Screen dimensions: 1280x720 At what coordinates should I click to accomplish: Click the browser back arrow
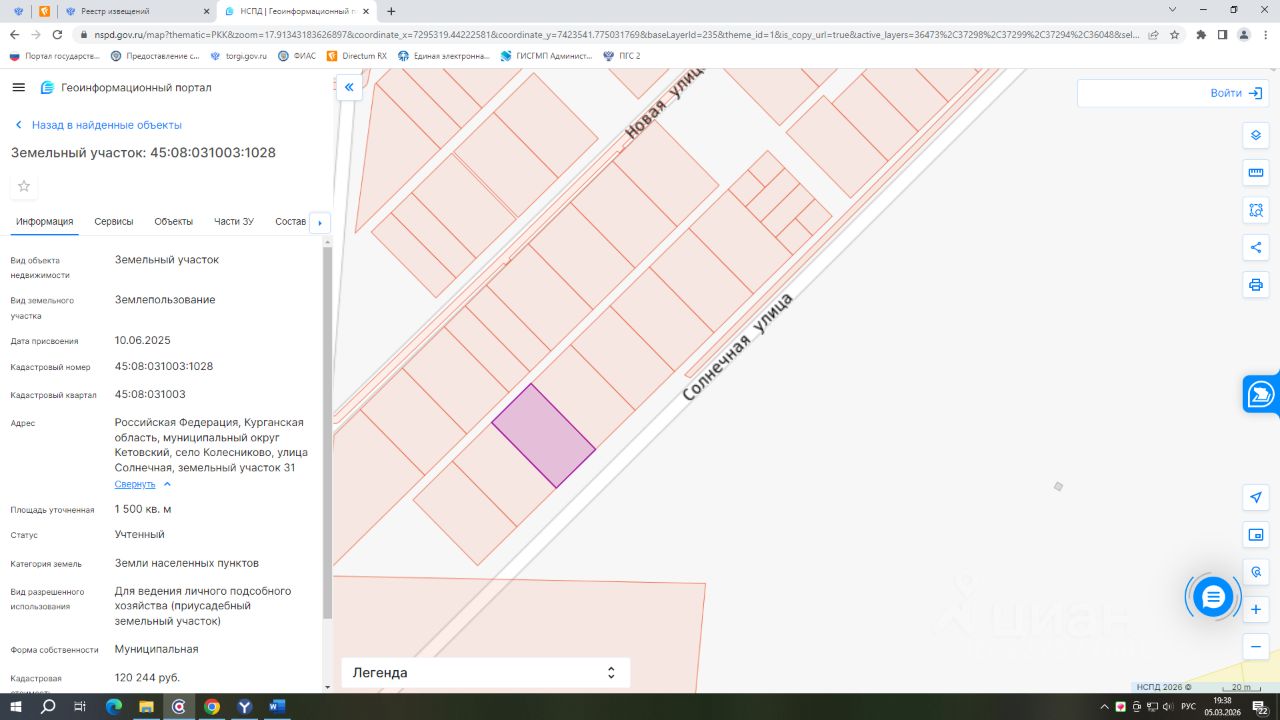(14, 34)
